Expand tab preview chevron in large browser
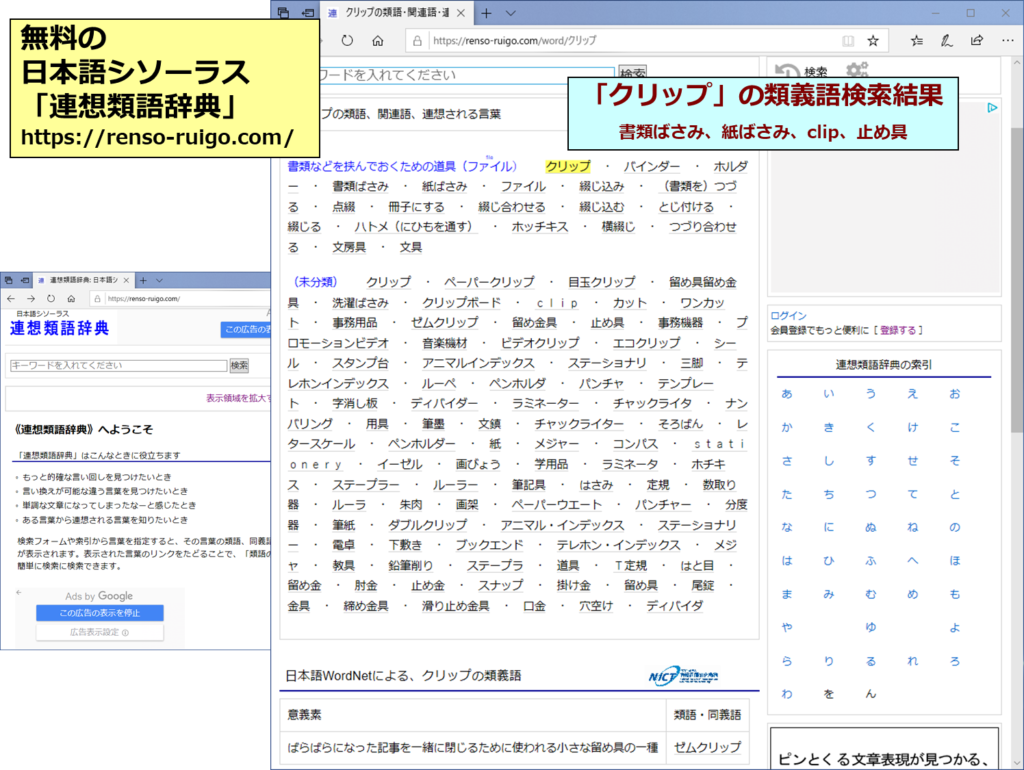 tap(511, 13)
